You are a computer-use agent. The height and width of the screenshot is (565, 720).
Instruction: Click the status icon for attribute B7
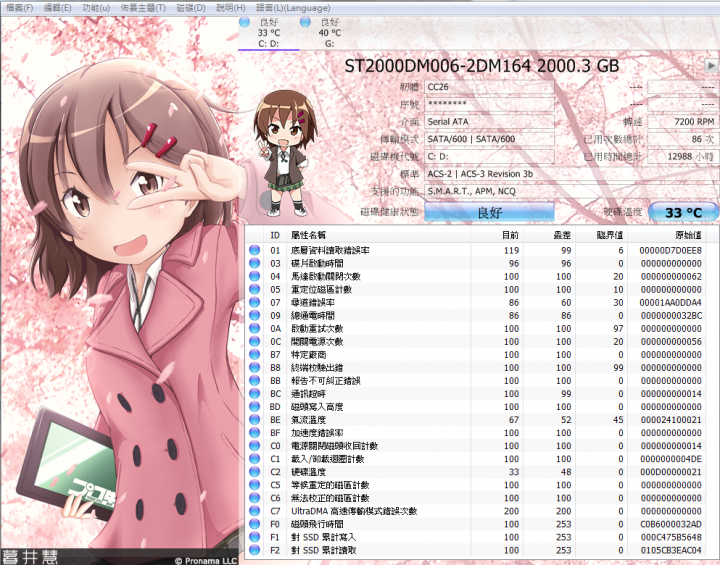point(254,355)
